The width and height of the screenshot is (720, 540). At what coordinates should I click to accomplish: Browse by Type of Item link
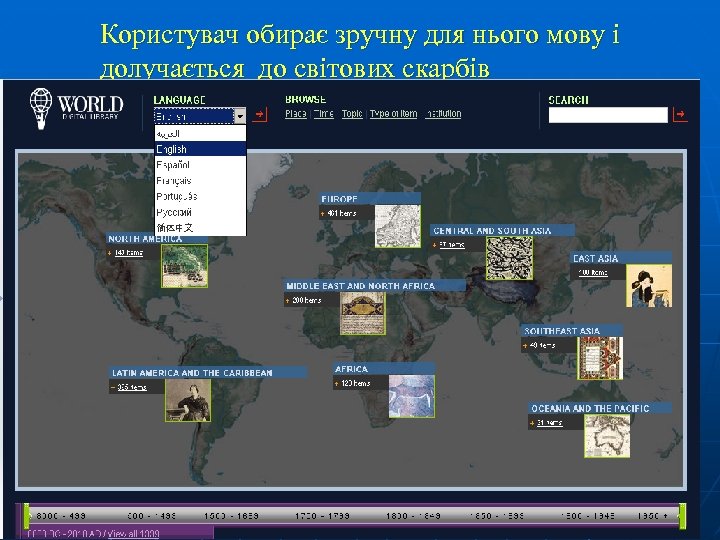(394, 113)
